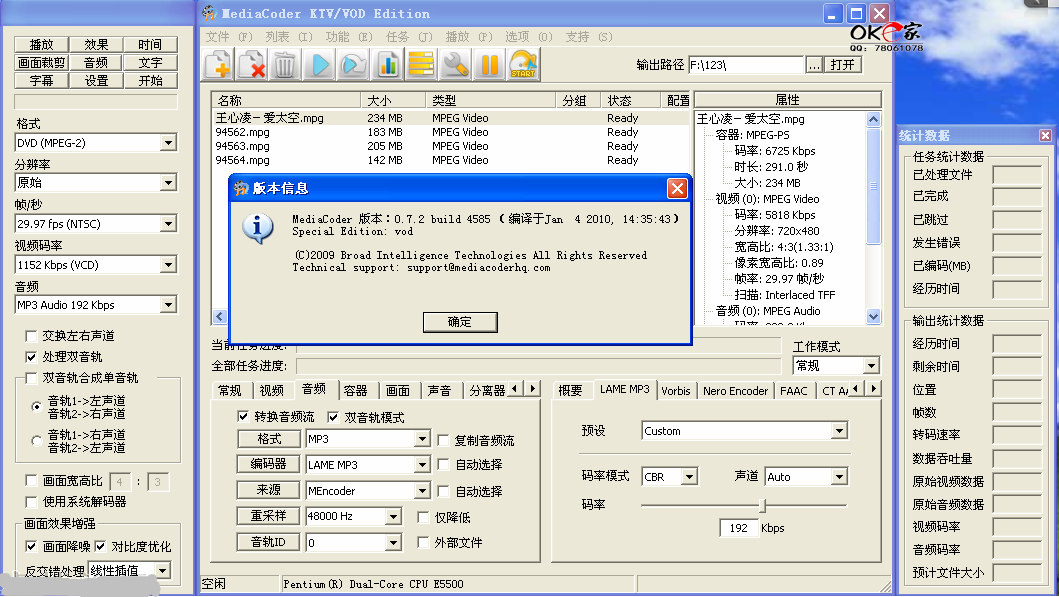
Task: Click the blue play toolbar icon
Action: coord(319,65)
